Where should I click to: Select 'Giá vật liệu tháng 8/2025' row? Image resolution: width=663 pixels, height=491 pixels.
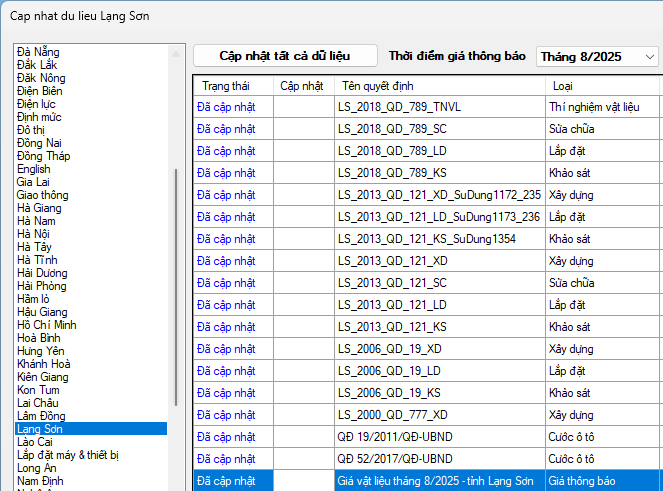440,481
